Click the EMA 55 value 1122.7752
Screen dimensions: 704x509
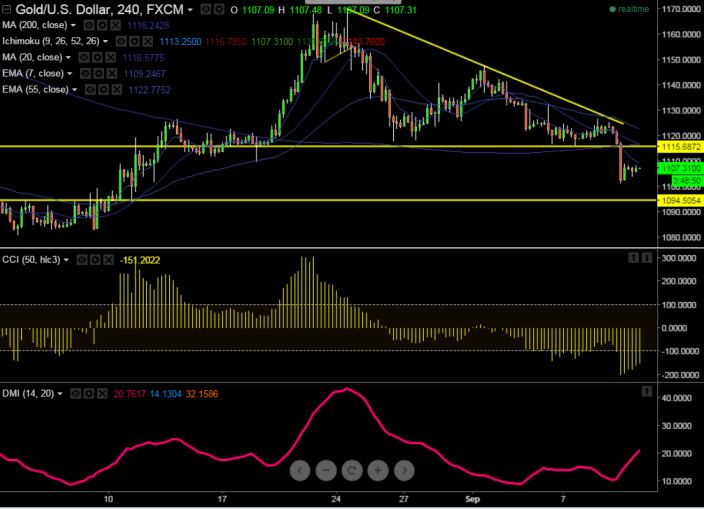pyautogui.click(x=150, y=90)
